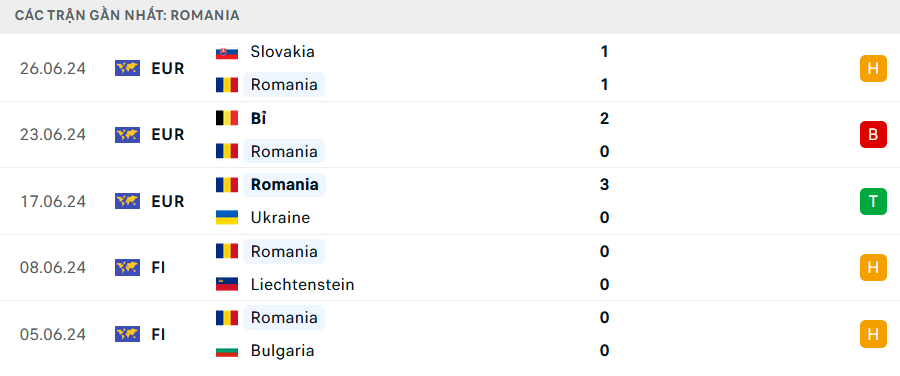Click the Ukraine flag icon
The width and height of the screenshot is (900, 376).
[x=227, y=218]
